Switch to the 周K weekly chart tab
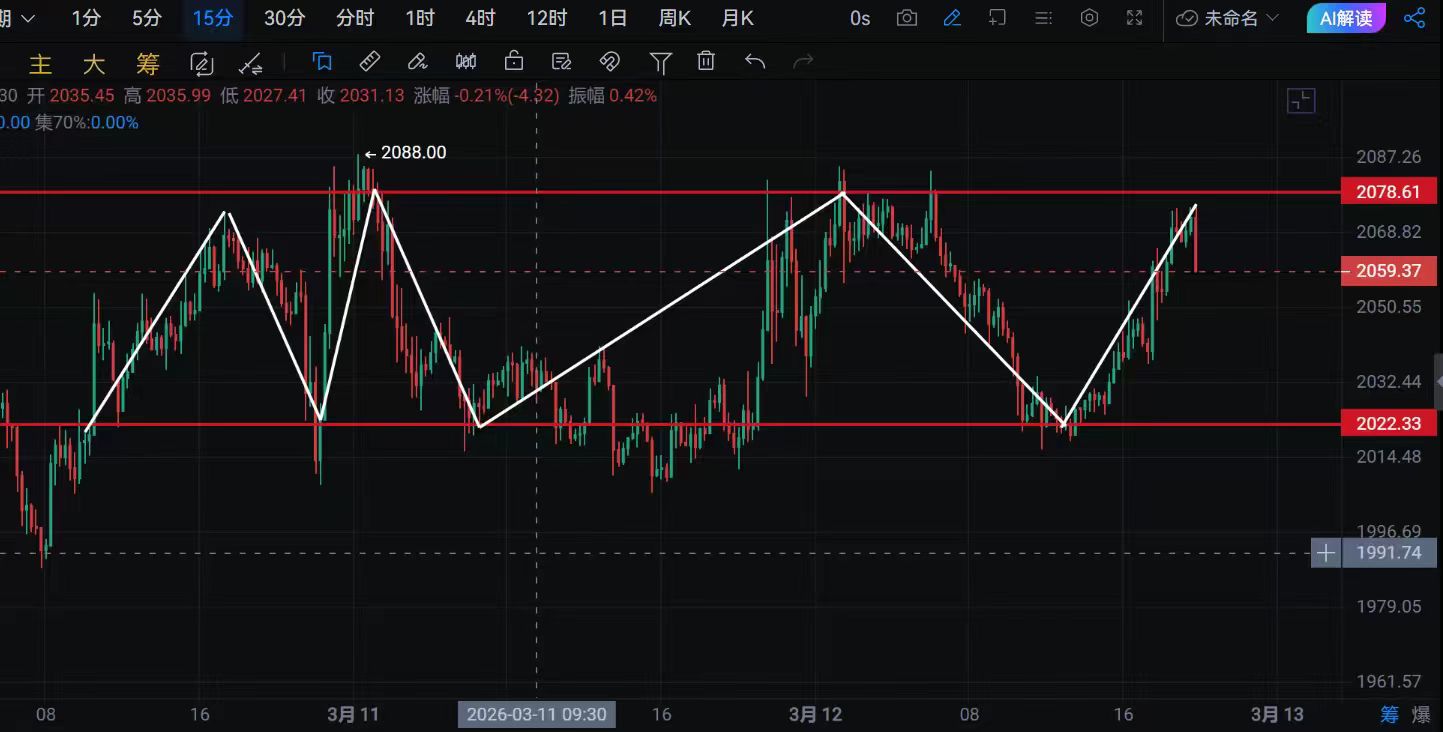1443x732 pixels. coord(674,18)
